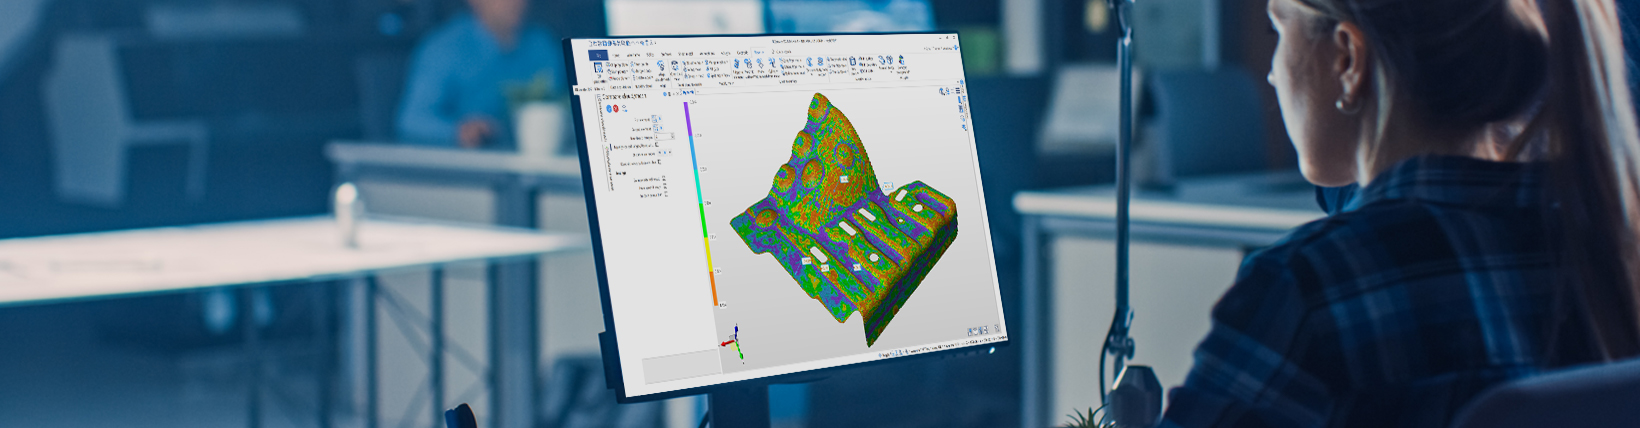Click the XYZ axis triad in viewport corner
Screen dimensions: 1640x428
pyautogui.click(x=734, y=343)
